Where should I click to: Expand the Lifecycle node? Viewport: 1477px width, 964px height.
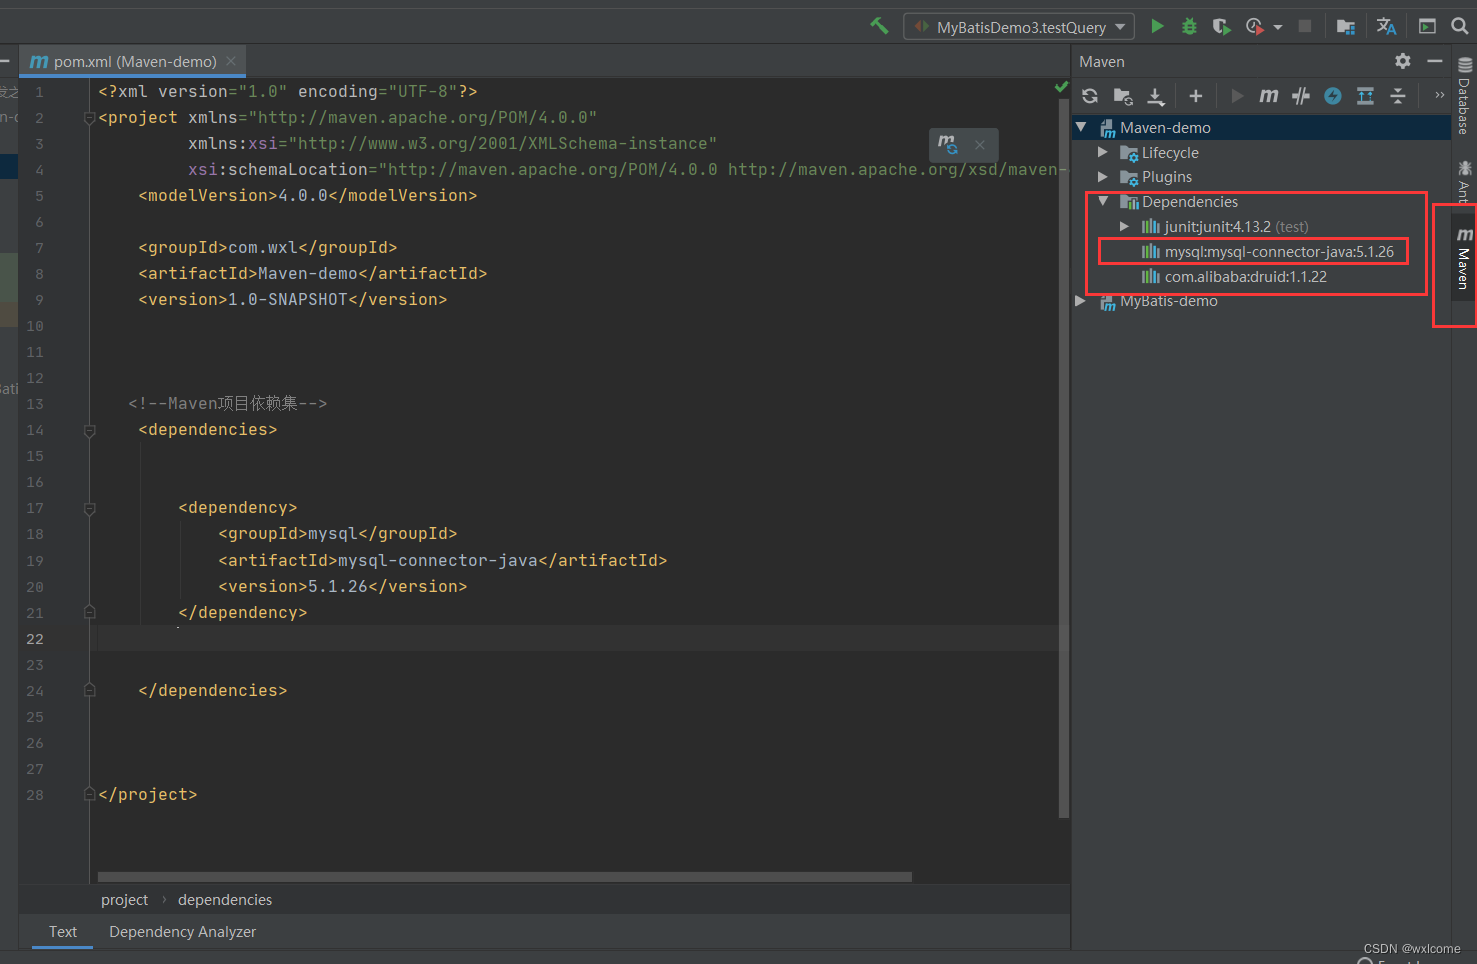[1103, 152]
